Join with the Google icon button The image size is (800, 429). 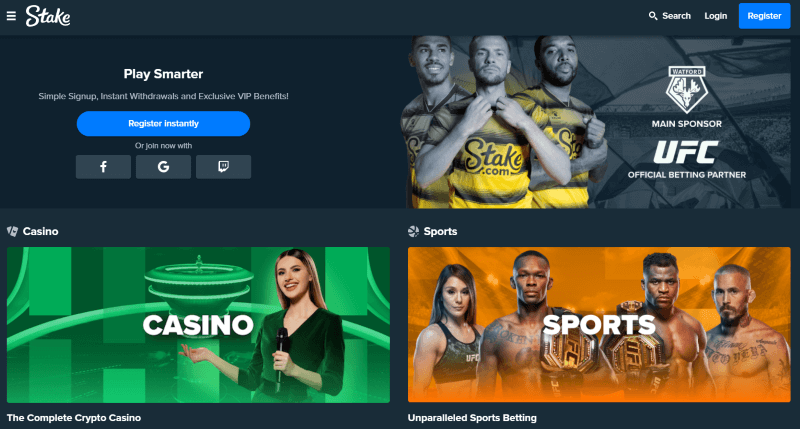[163, 167]
